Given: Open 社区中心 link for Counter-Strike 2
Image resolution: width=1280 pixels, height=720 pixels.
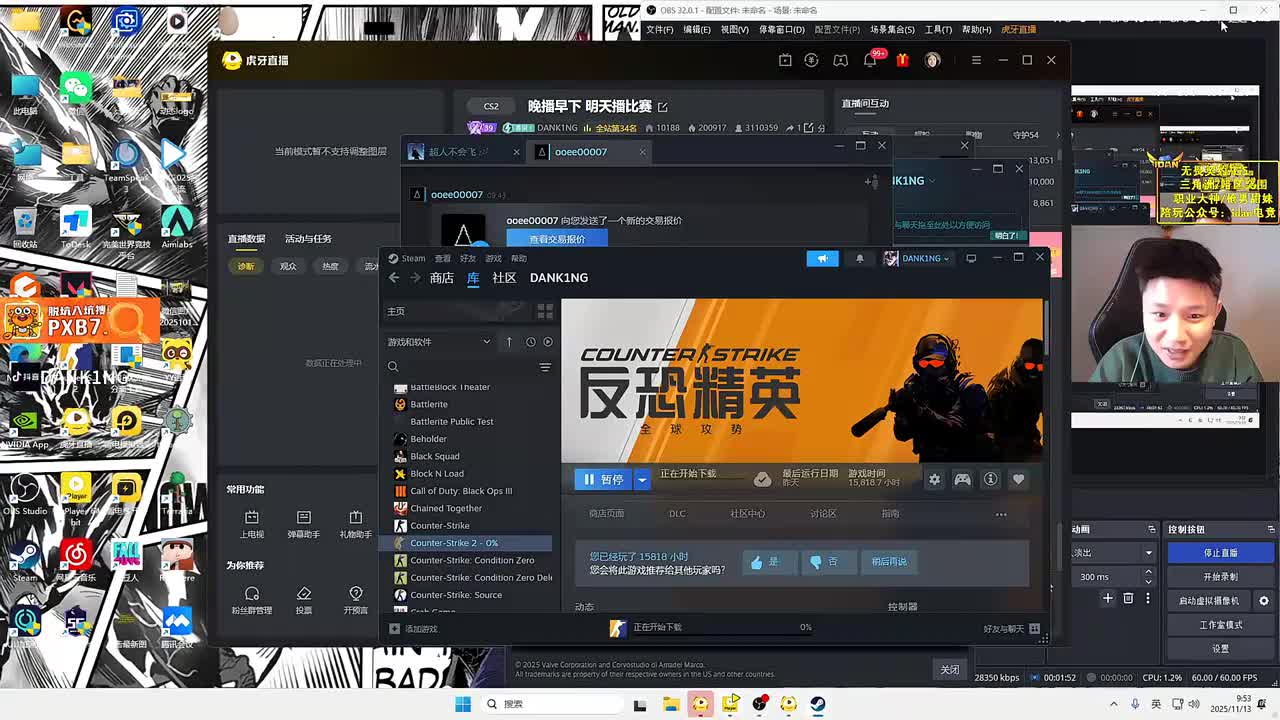Looking at the screenshot, I should [x=747, y=514].
